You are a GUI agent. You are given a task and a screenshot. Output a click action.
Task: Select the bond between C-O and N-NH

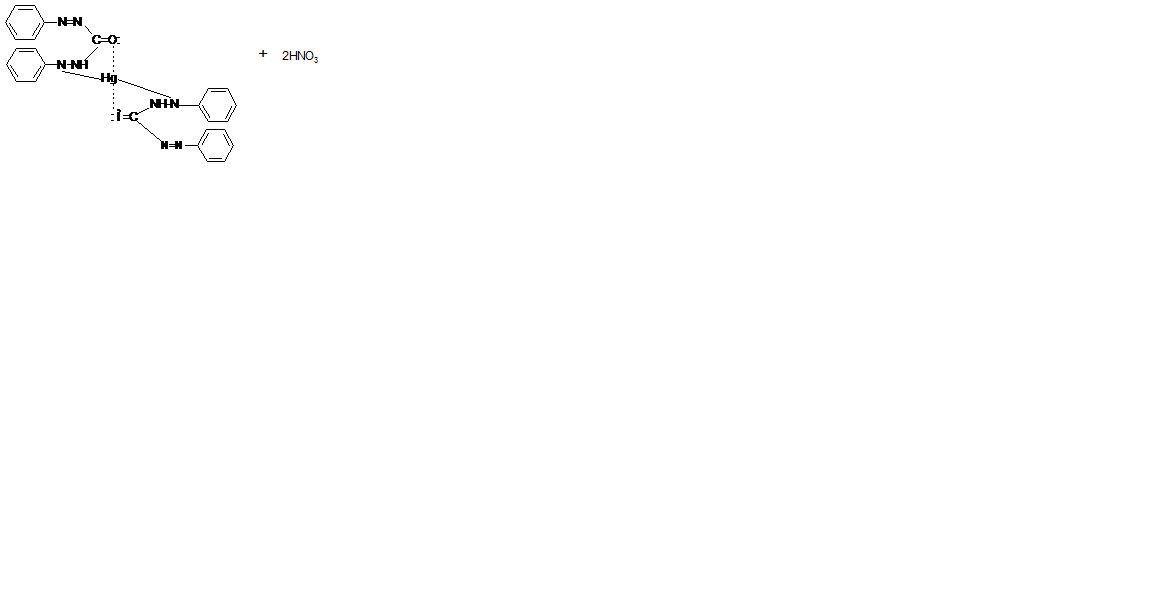pos(91,53)
